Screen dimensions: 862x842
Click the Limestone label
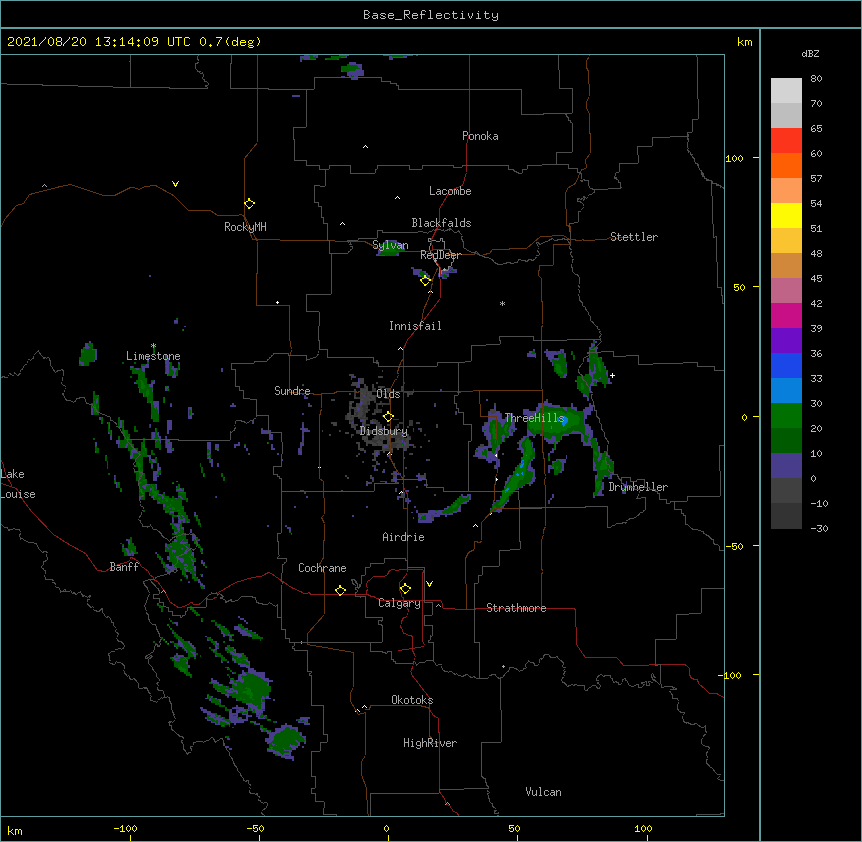(x=153, y=356)
